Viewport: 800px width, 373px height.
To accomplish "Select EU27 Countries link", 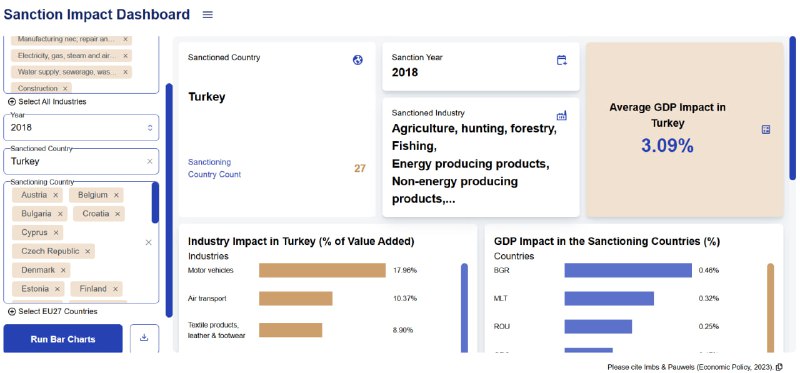I will pyautogui.click(x=58, y=311).
